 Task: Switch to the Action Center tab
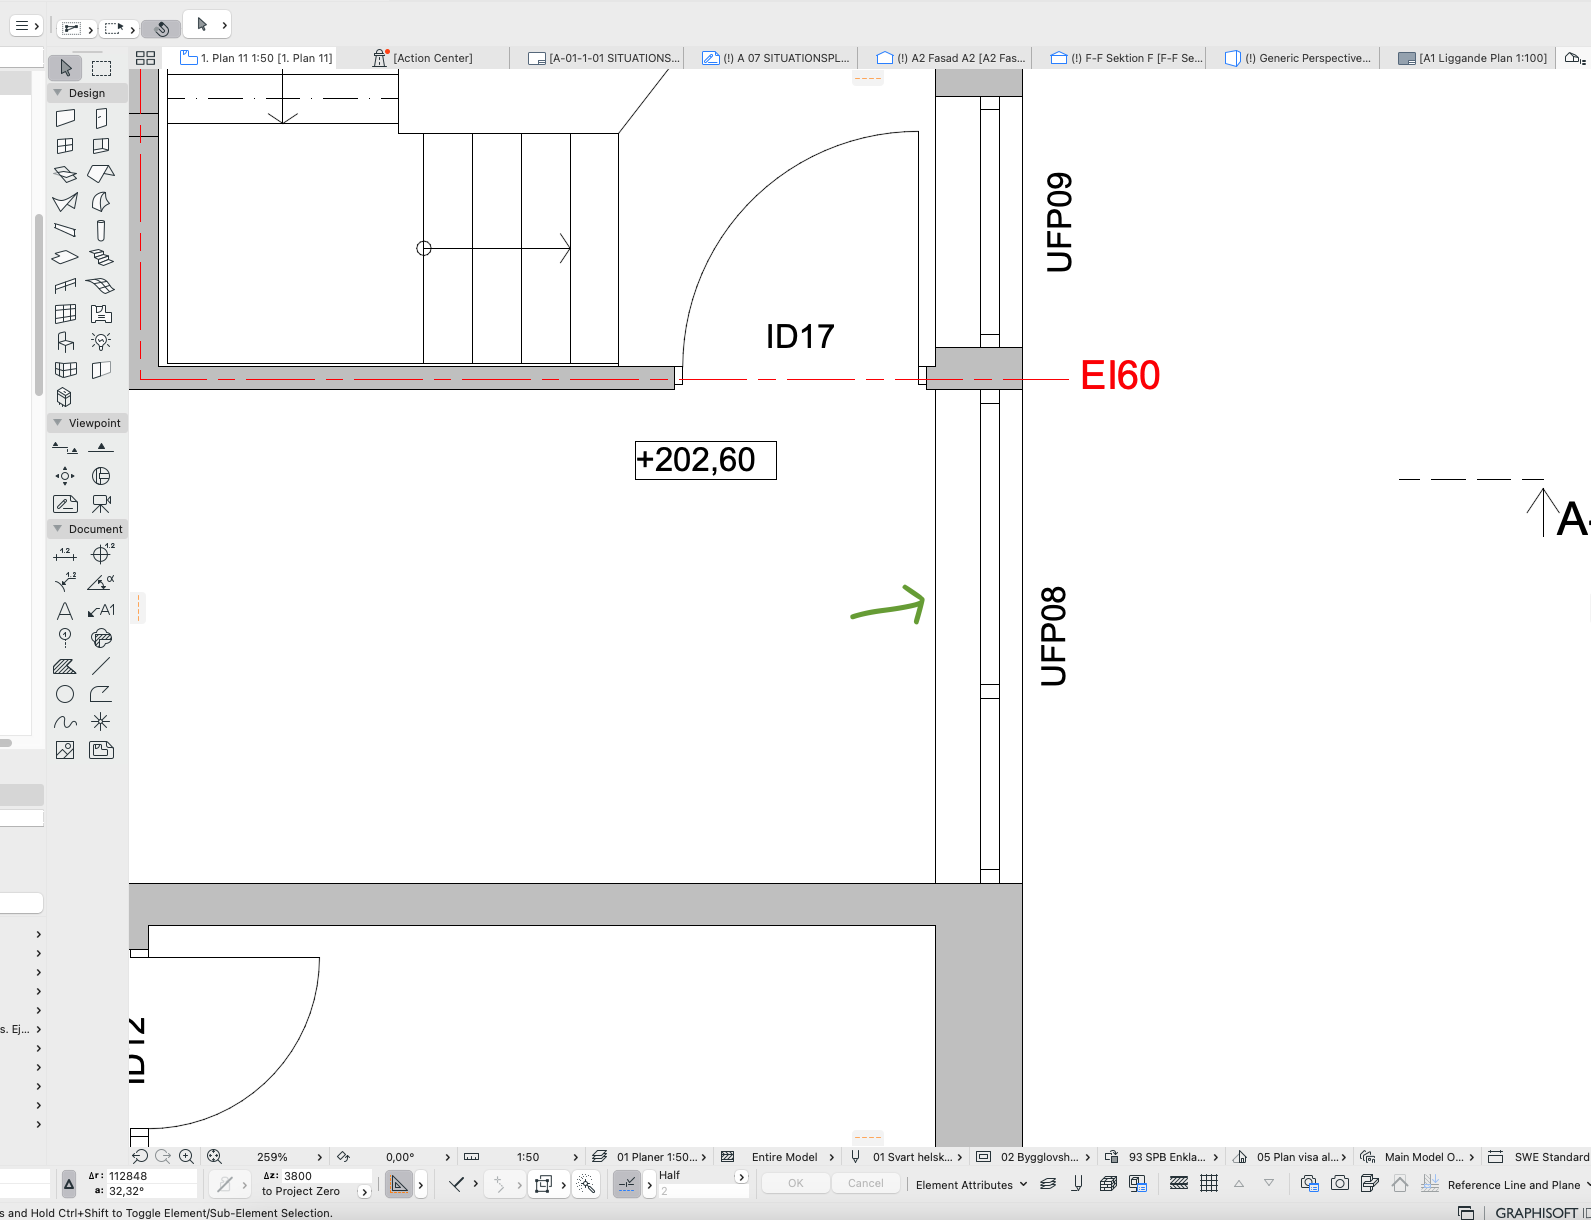[432, 58]
